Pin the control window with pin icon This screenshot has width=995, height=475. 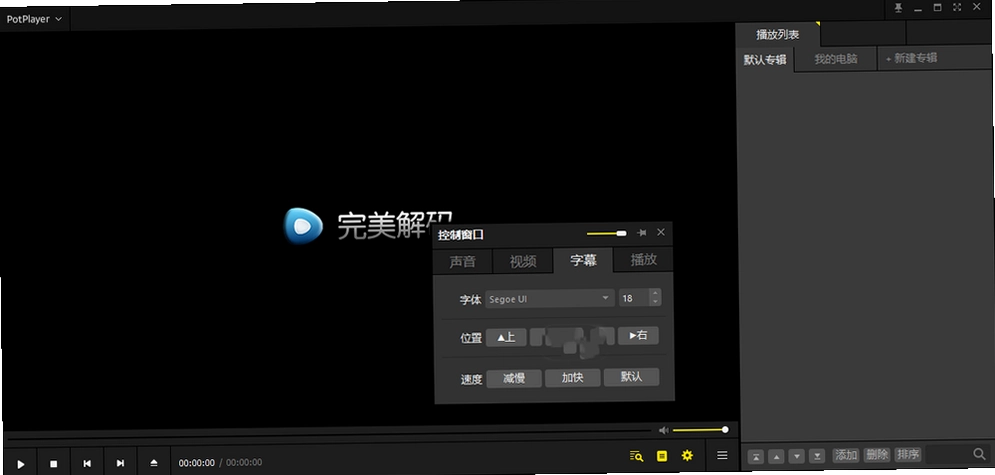642,233
